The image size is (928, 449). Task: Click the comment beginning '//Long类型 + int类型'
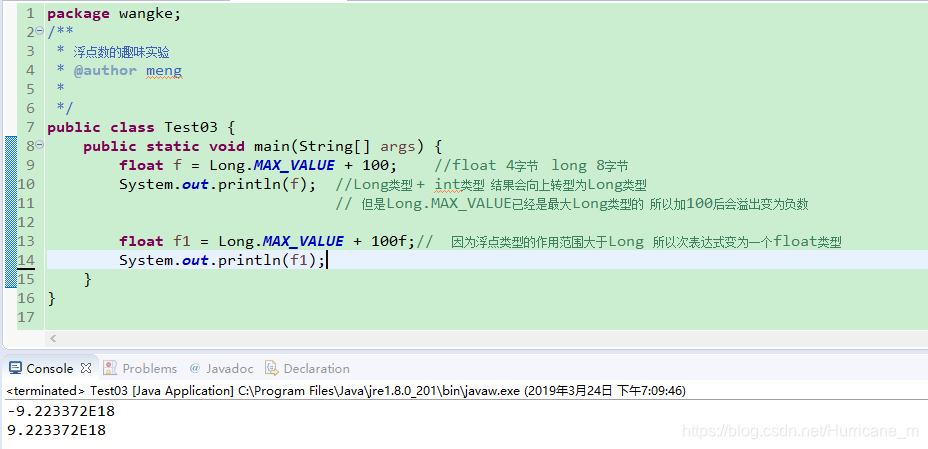pyautogui.click(x=491, y=185)
